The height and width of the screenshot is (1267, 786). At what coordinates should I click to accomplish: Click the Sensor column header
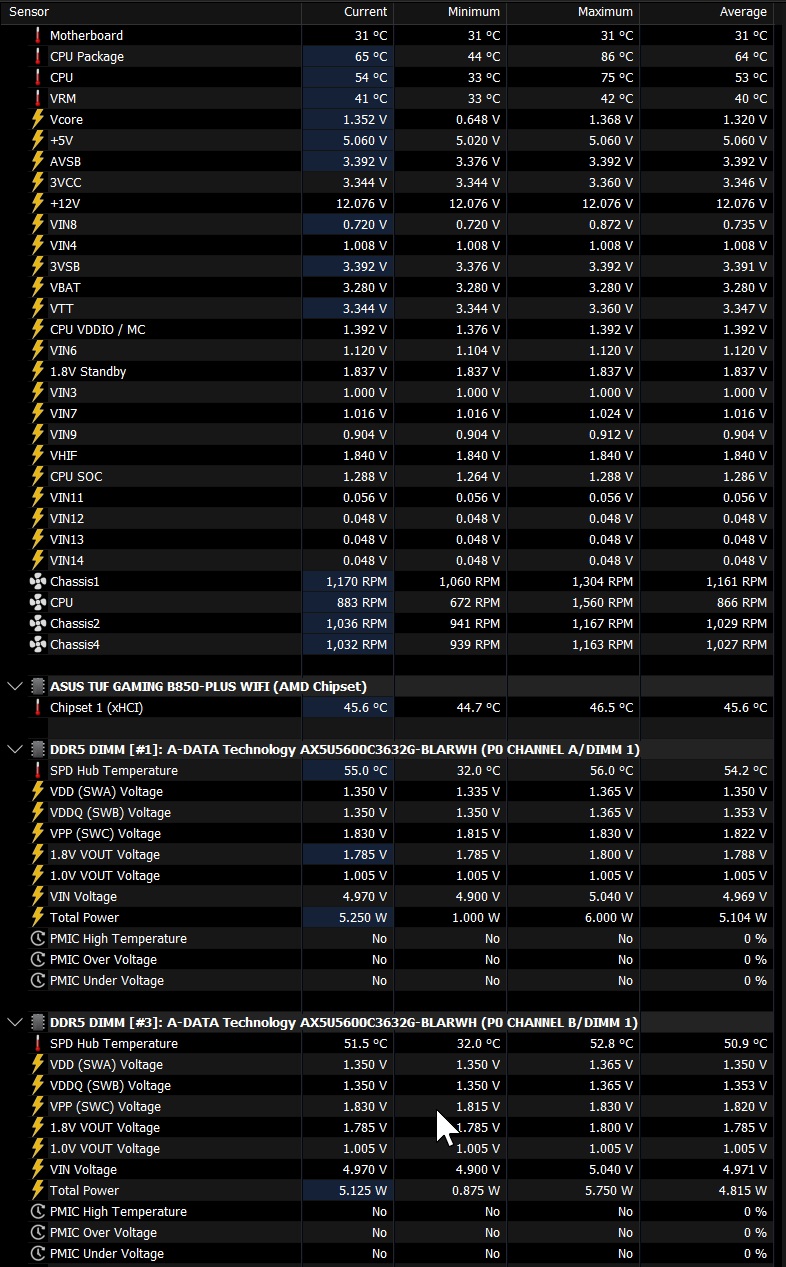(x=29, y=12)
